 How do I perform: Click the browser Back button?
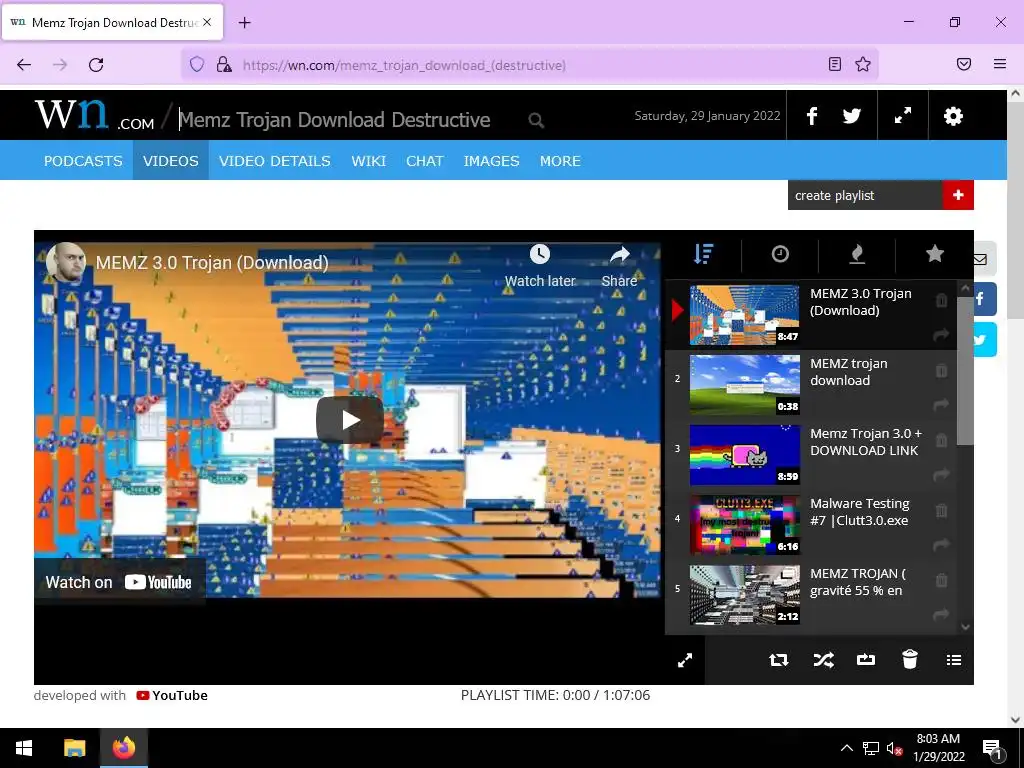pos(24,65)
